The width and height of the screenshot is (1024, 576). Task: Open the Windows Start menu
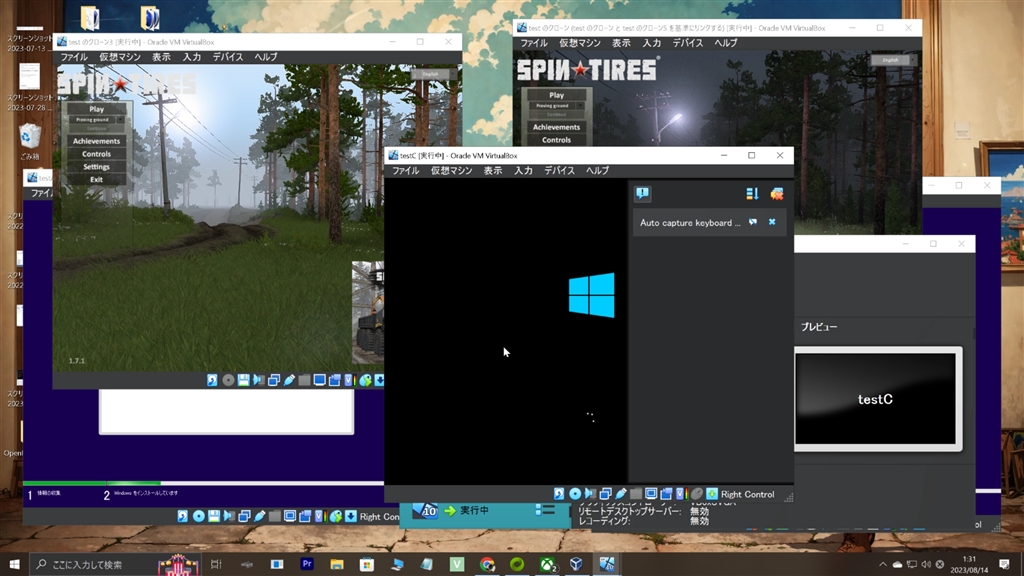(14, 564)
